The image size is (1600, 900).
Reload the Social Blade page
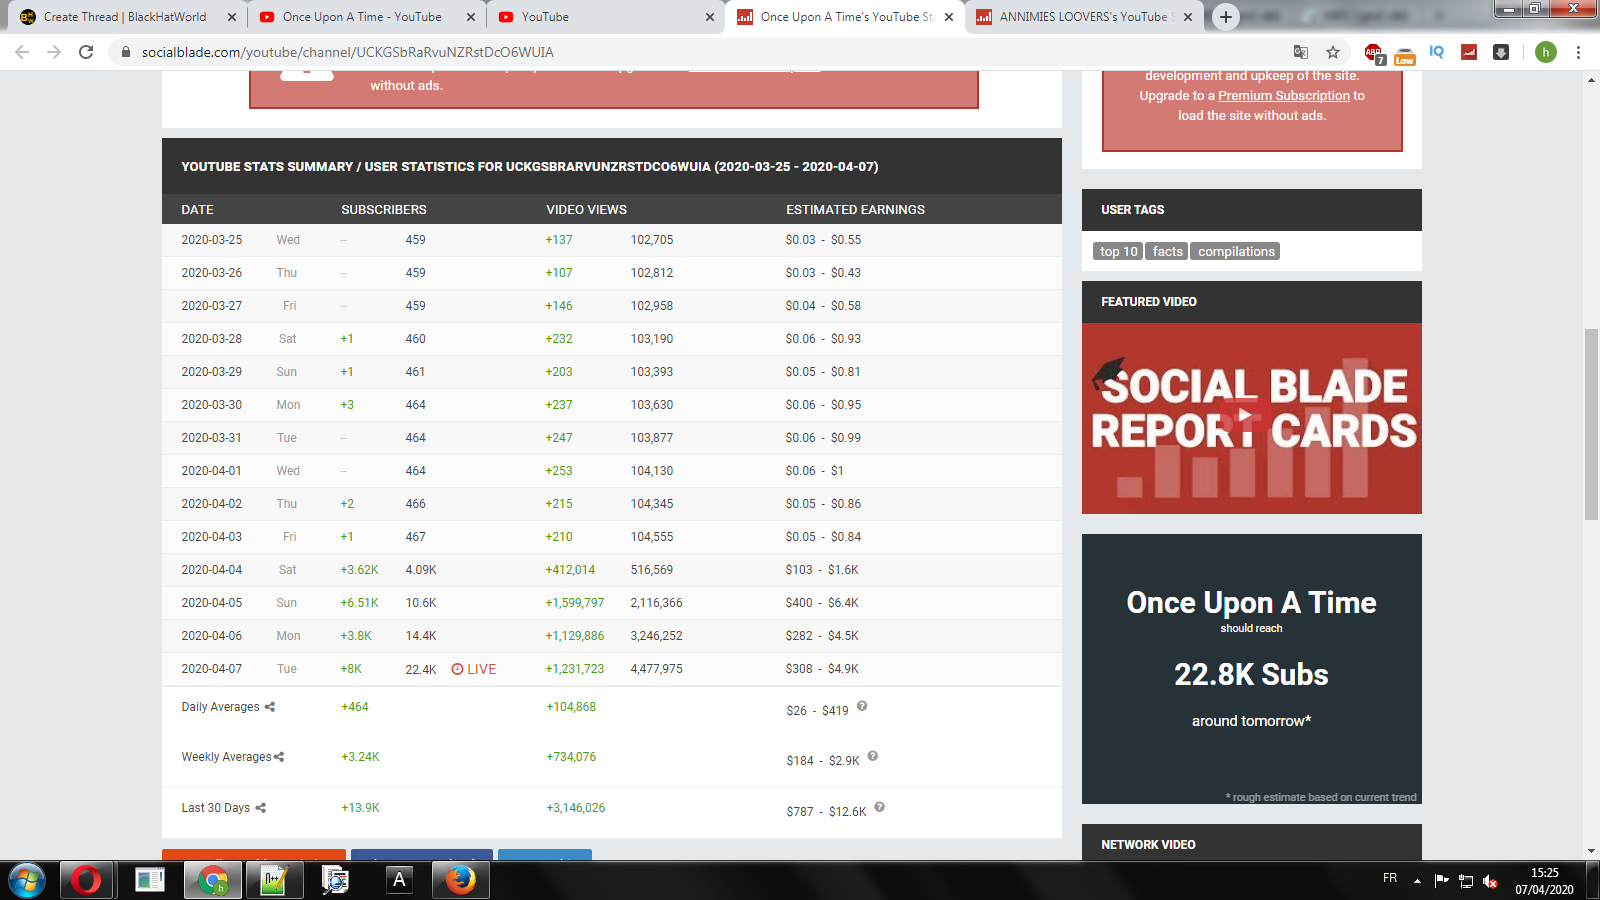(86, 52)
